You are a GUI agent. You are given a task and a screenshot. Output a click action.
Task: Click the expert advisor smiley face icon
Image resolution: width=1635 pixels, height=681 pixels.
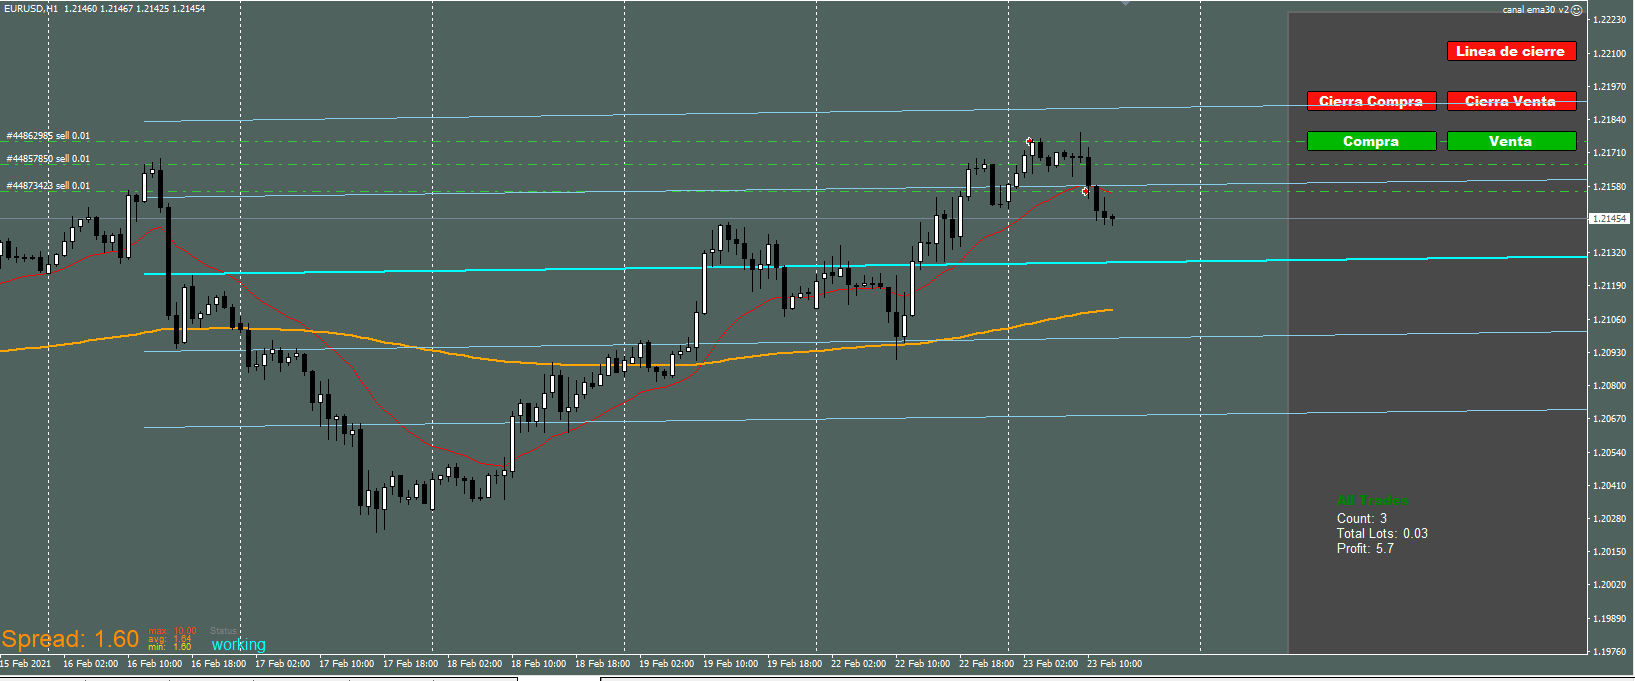(x=1576, y=10)
